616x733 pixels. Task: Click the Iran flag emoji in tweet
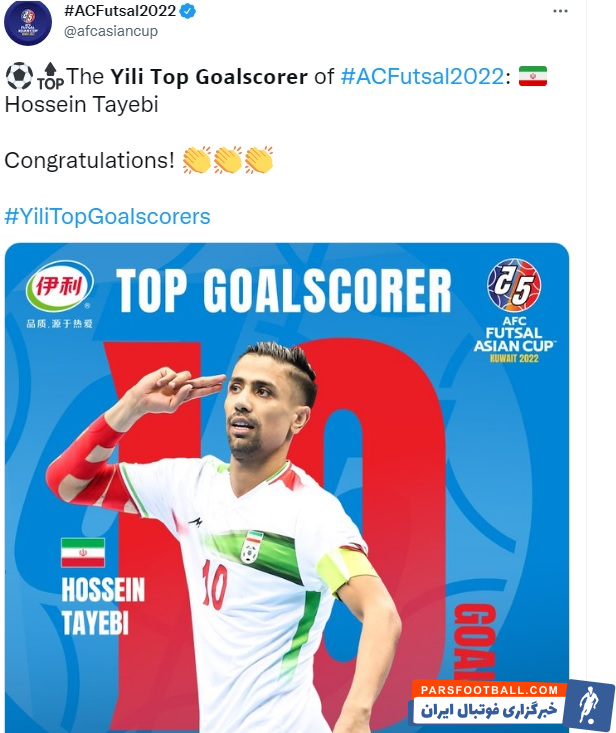point(532,76)
